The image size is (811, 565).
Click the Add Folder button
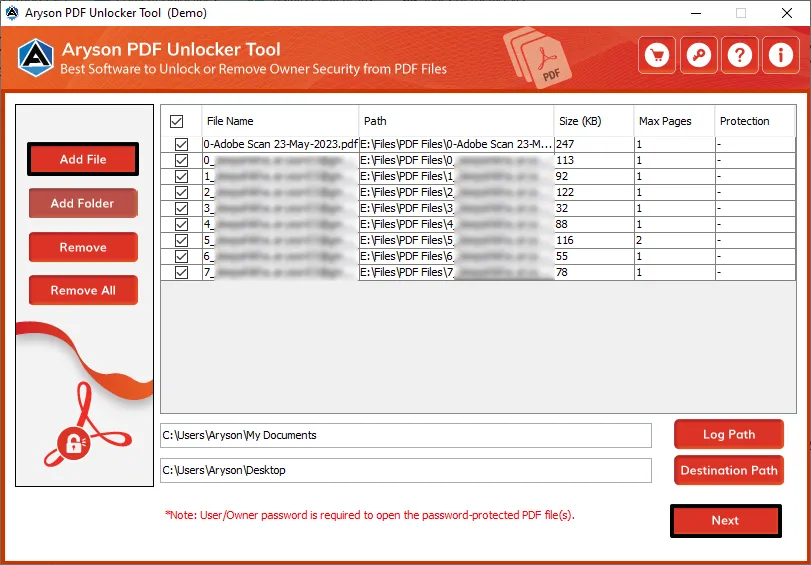pyautogui.click(x=83, y=203)
